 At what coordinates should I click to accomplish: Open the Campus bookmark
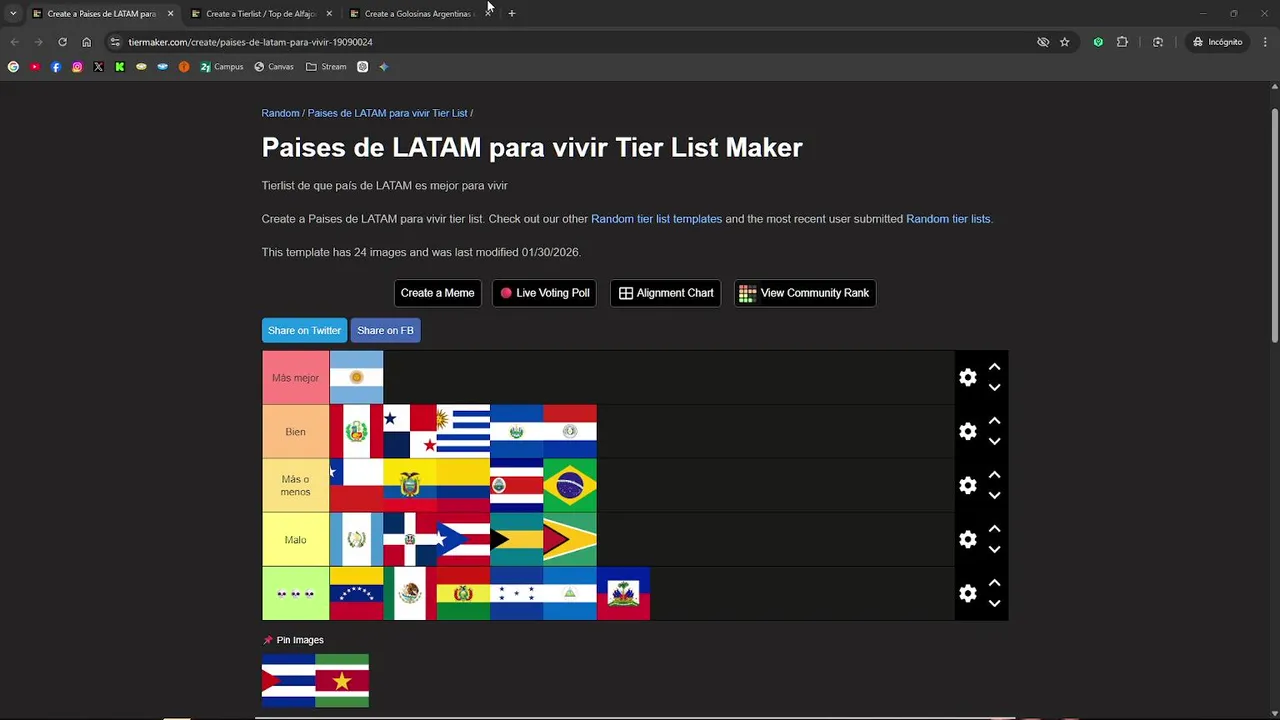point(221,67)
